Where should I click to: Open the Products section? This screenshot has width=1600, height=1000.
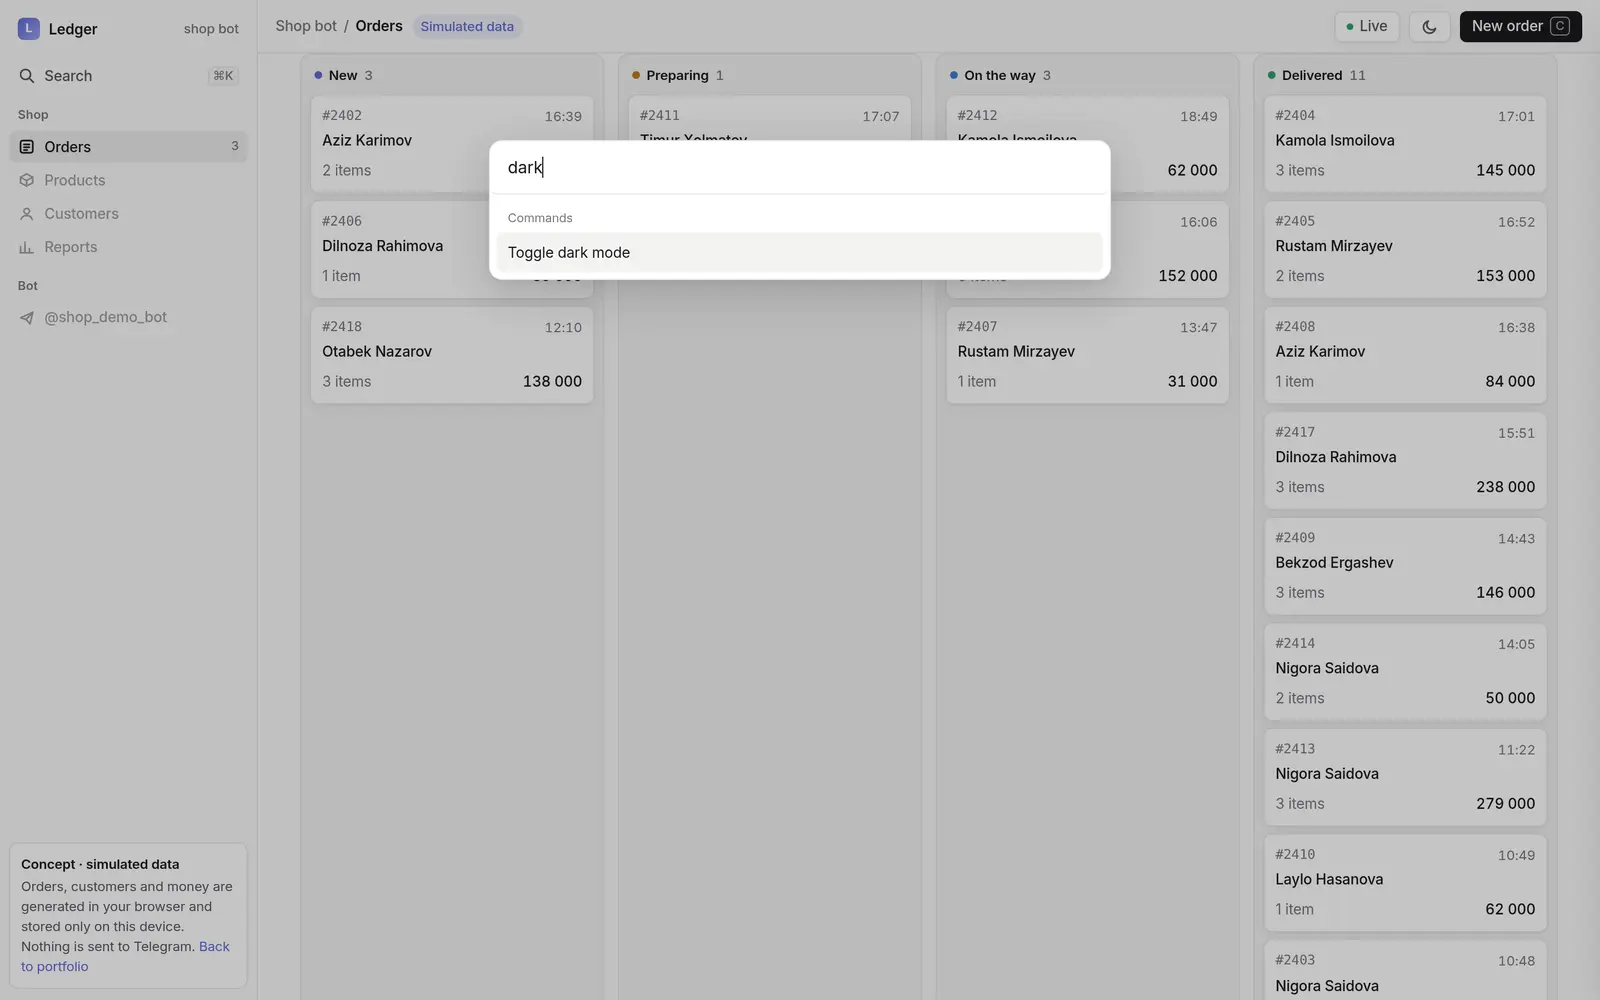click(128, 180)
